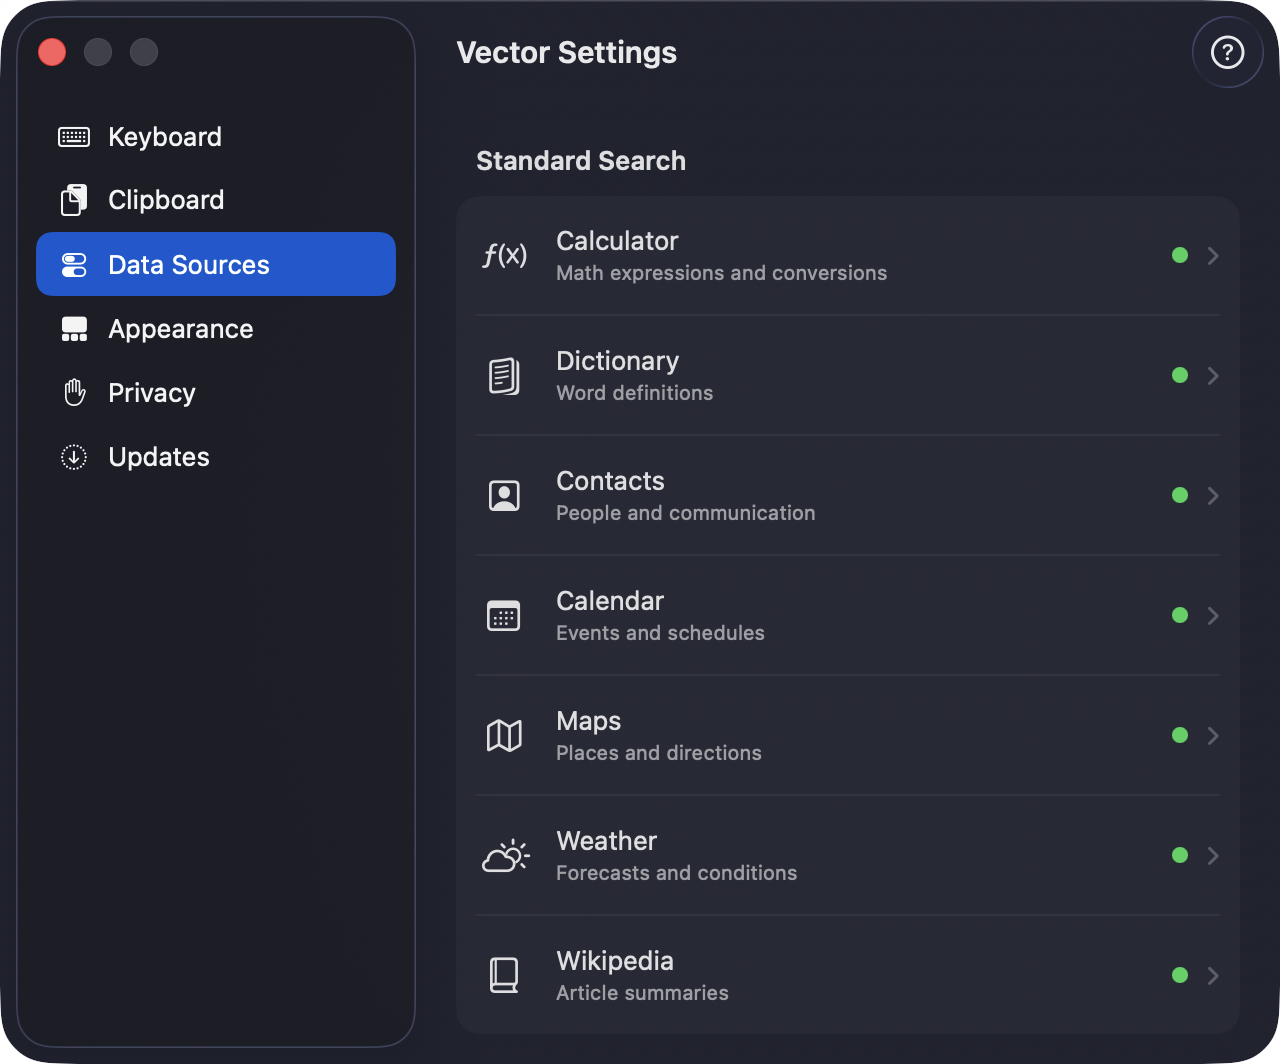1280x1064 pixels.
Task: Click the Dictionary book icon
Action: click(505, 376)
